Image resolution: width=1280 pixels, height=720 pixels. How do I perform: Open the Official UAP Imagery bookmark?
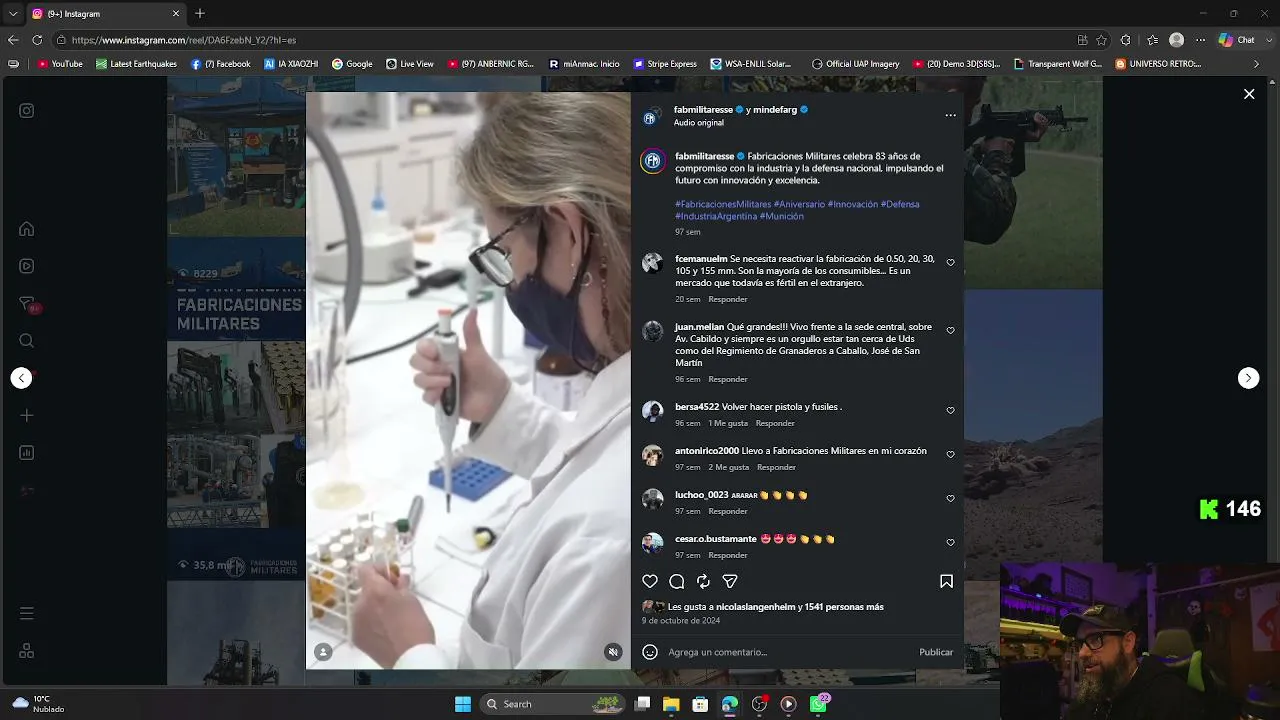(x=855, y=64)
